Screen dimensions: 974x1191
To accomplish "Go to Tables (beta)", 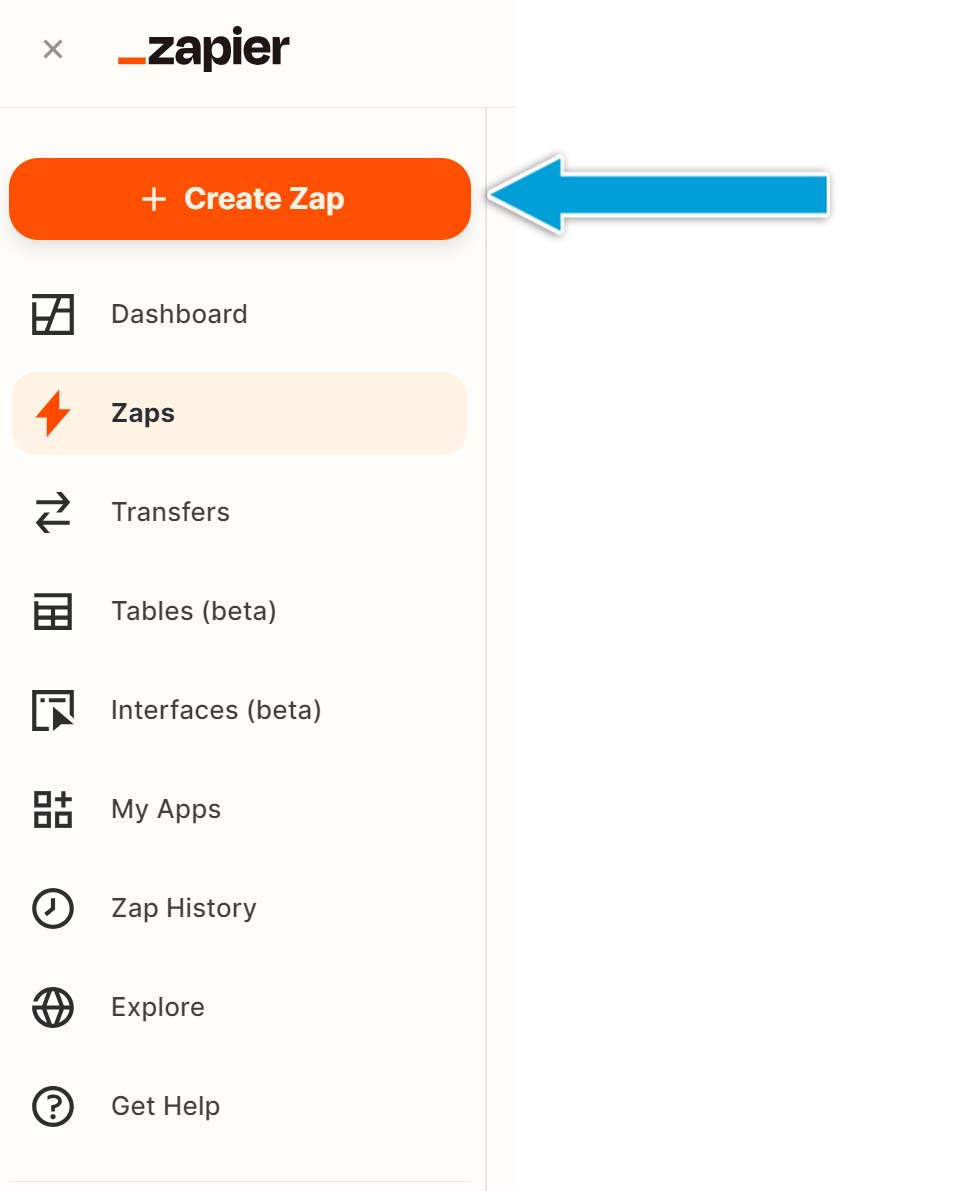I will [193, 611].
